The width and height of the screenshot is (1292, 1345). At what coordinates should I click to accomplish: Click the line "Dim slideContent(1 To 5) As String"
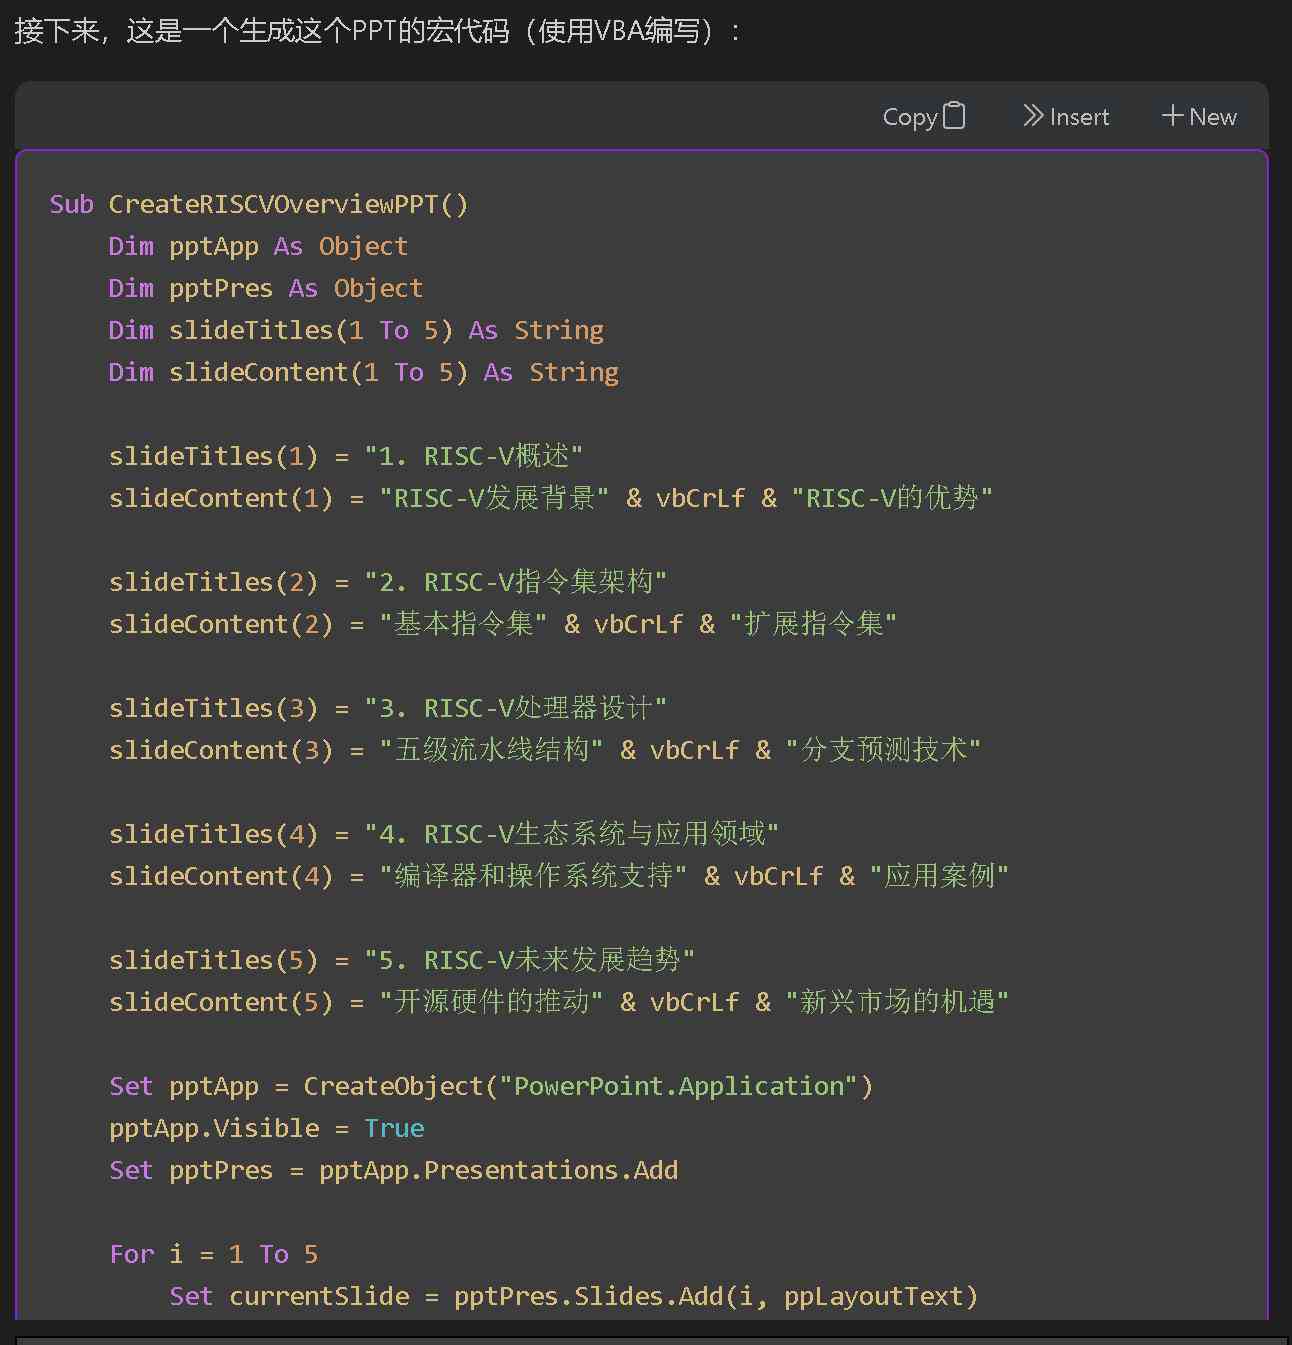click(364, 372)
